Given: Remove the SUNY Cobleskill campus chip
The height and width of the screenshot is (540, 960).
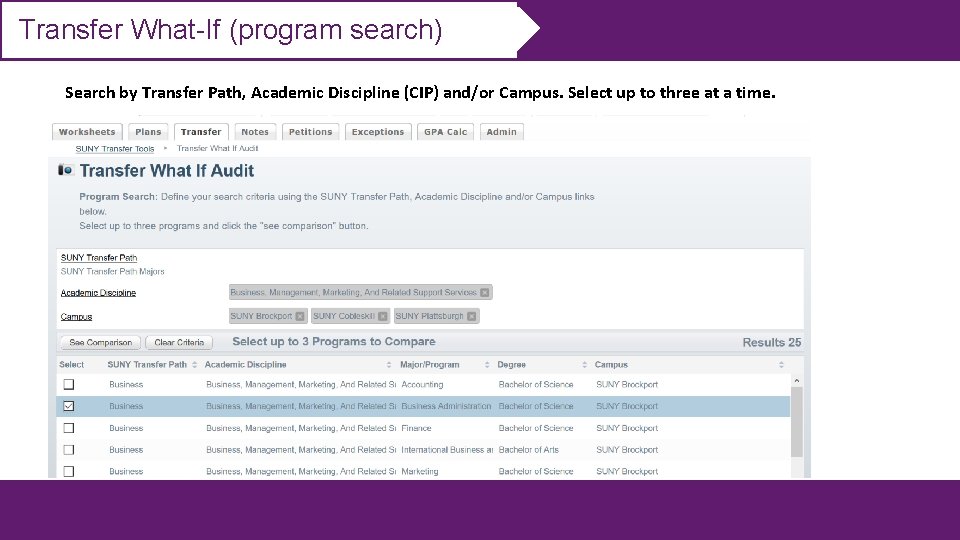Looking at the screenshot, I should point(383,316).
